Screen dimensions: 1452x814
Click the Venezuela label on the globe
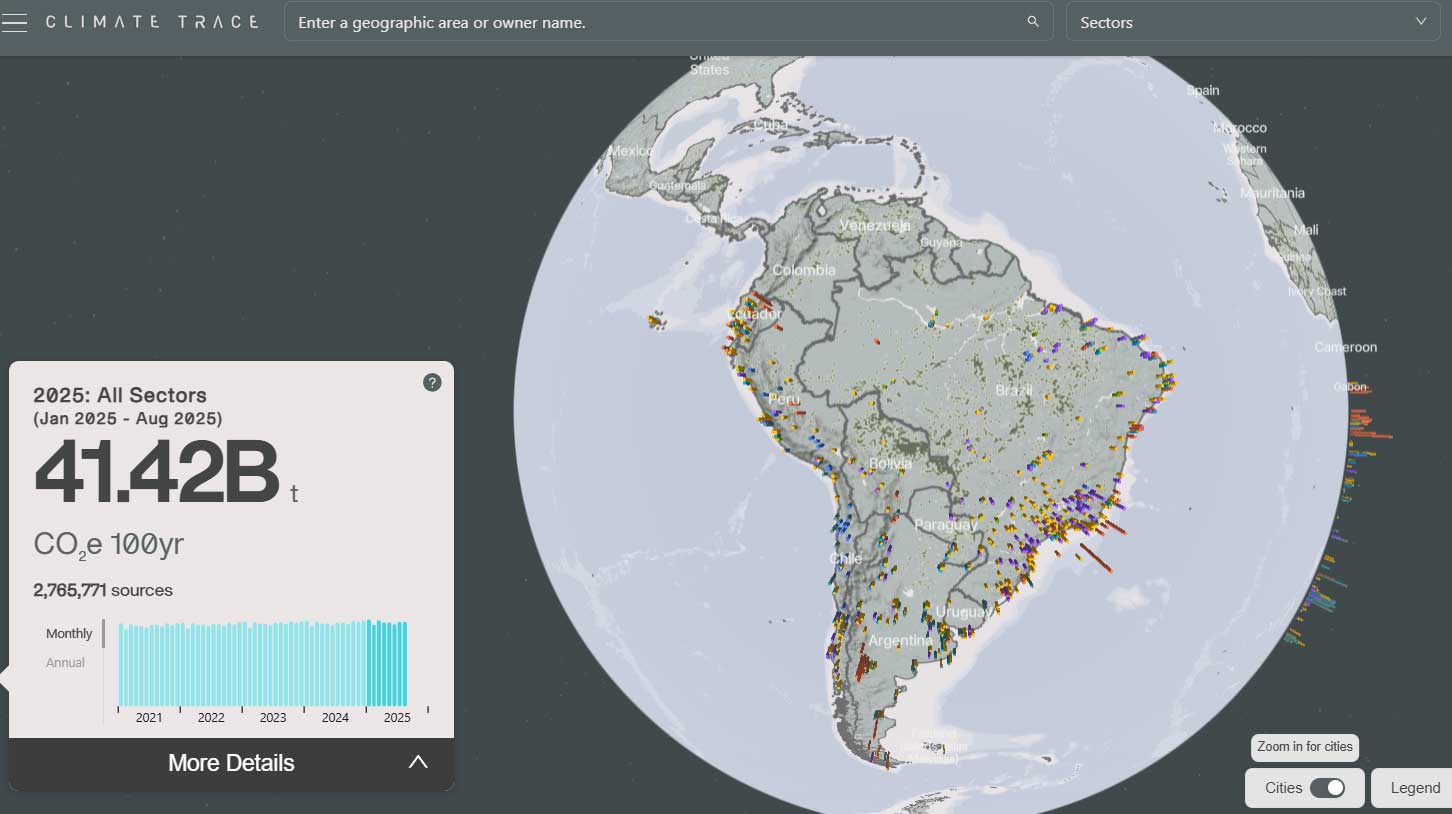coord(875,225)
